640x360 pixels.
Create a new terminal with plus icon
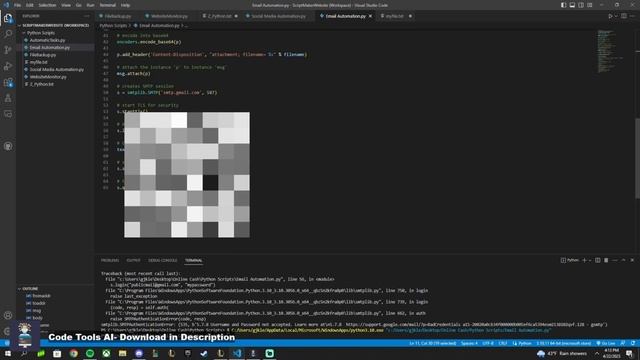(584, 260)
